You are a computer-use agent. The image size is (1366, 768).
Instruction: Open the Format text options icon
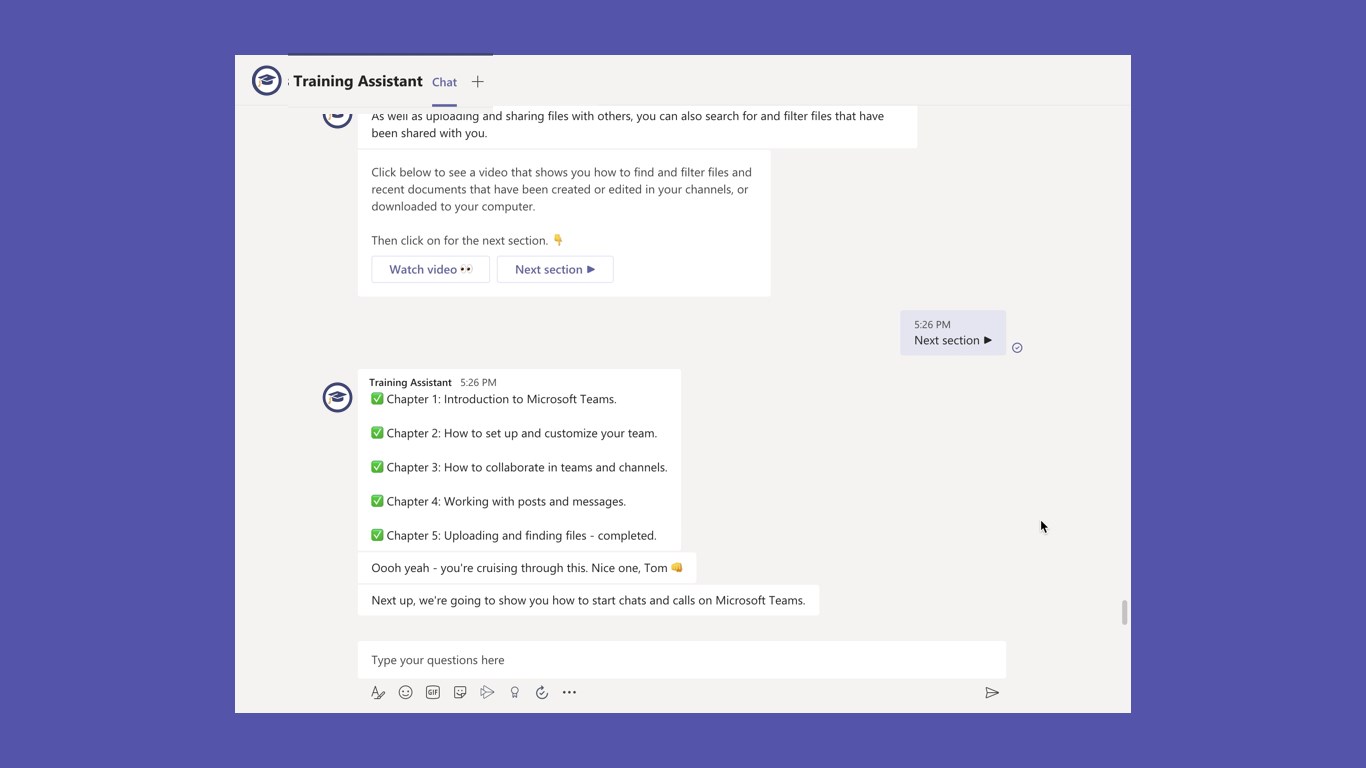coord(378,692)
